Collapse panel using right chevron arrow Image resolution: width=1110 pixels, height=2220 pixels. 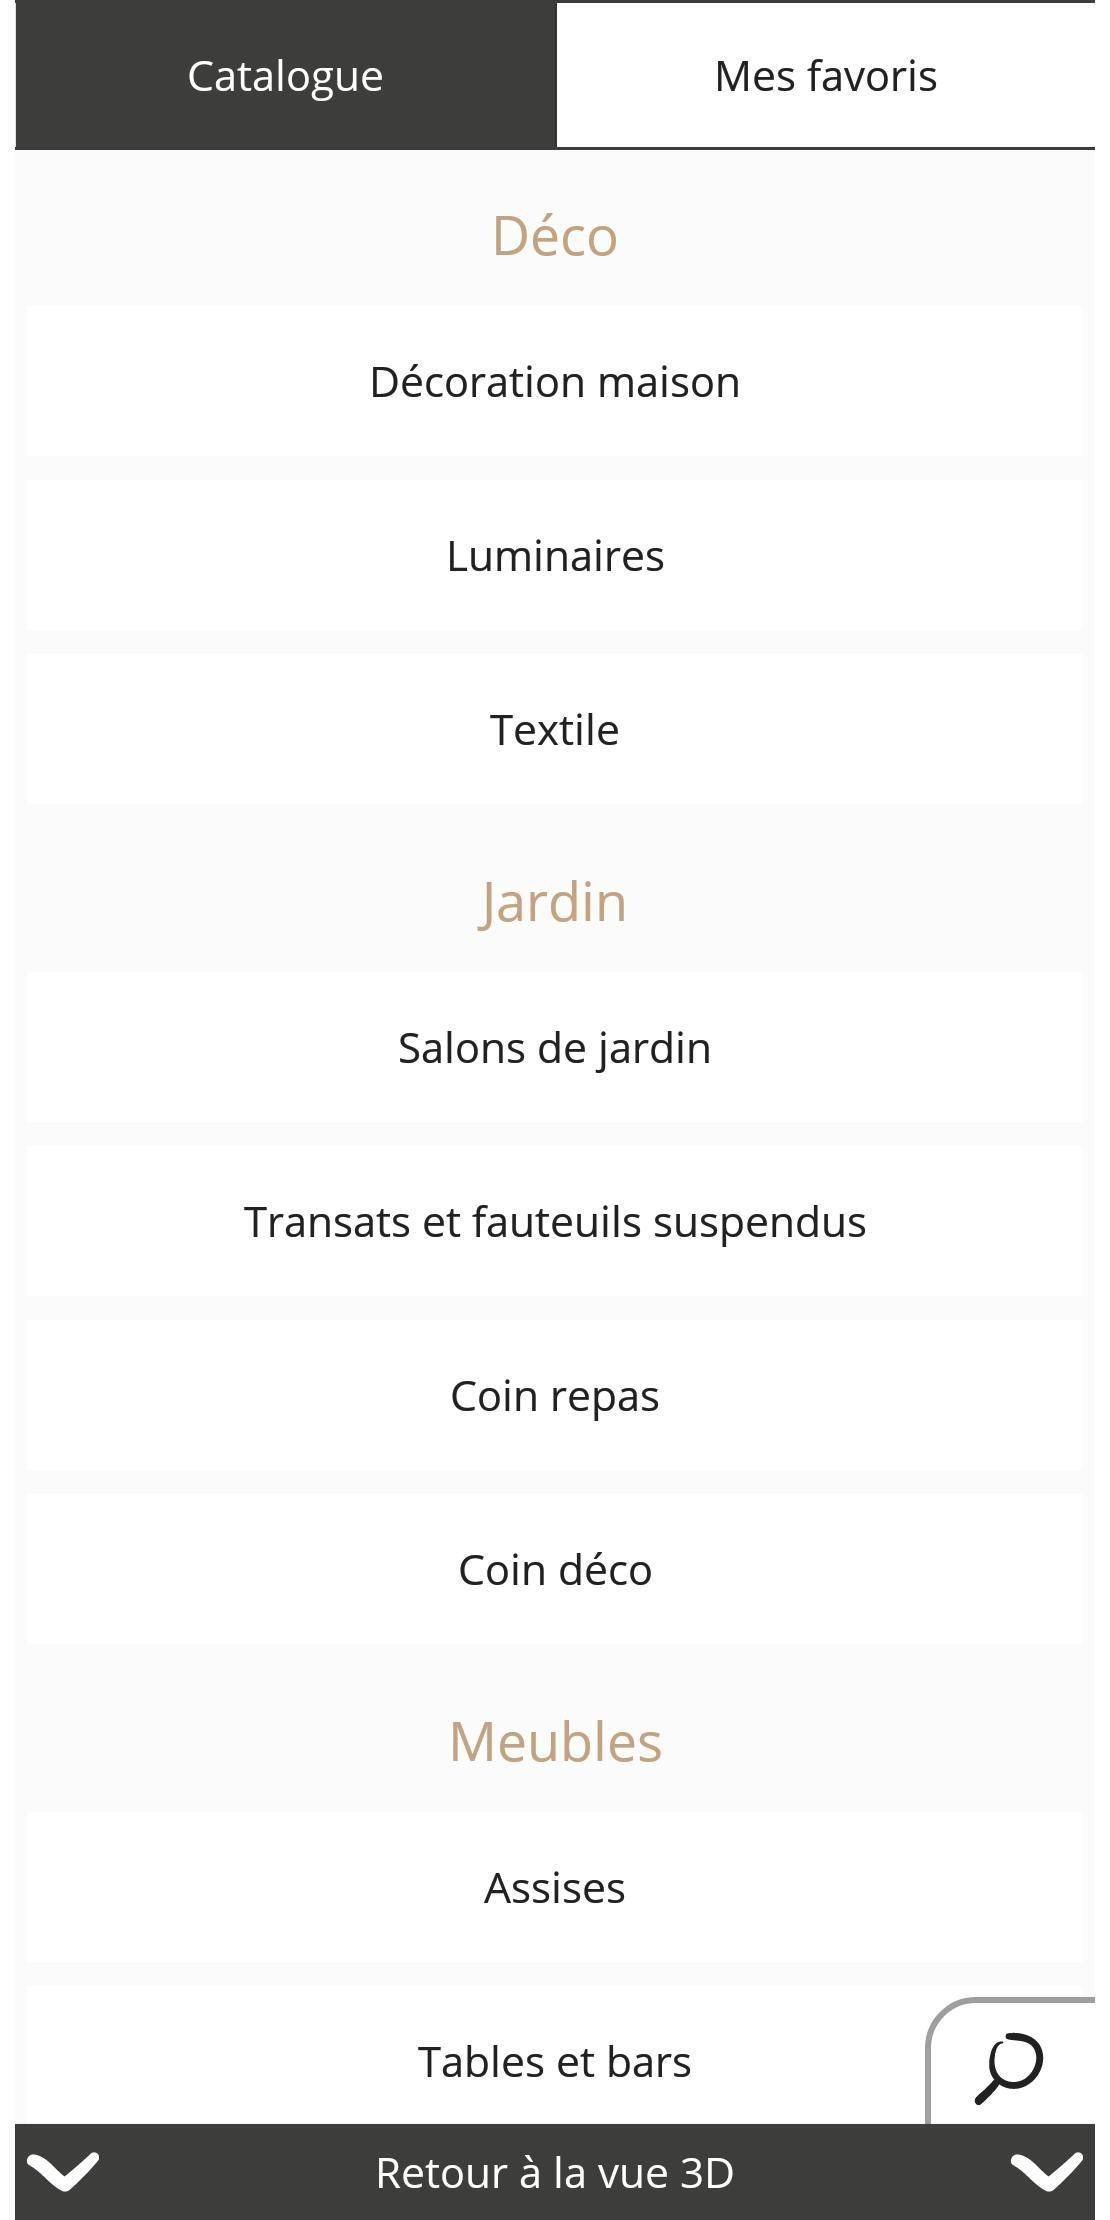point(1046,2172)
